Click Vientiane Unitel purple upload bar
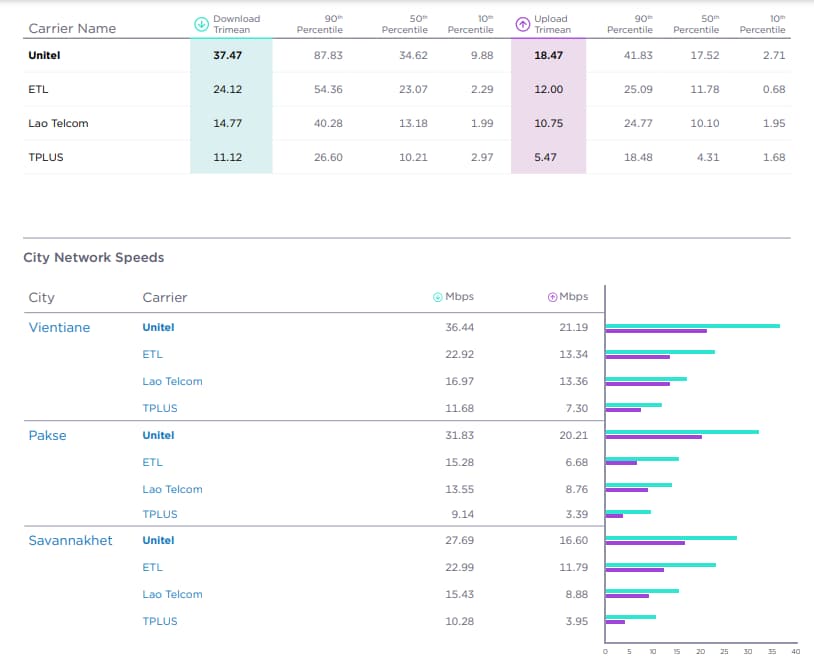Screen dimensions: 814x666 656,331
